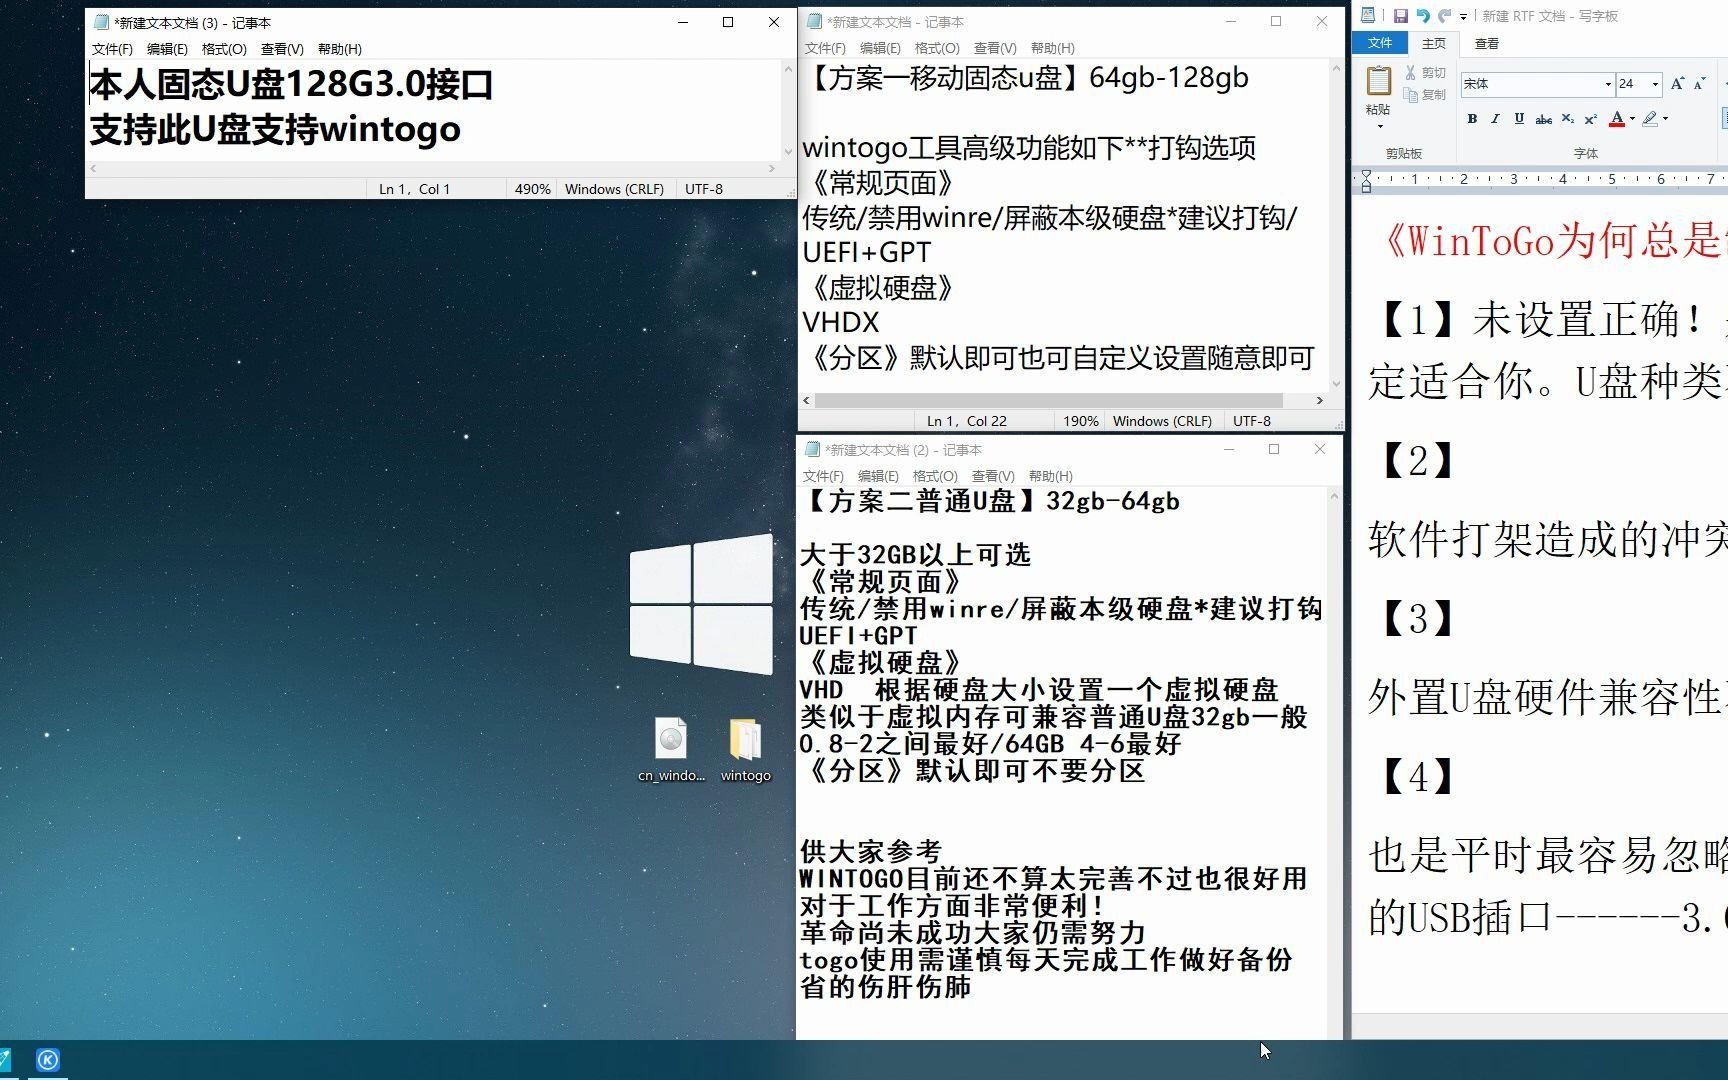Click 190% zoom in top-right Notepad status bar

click(x=1080, y=421)
